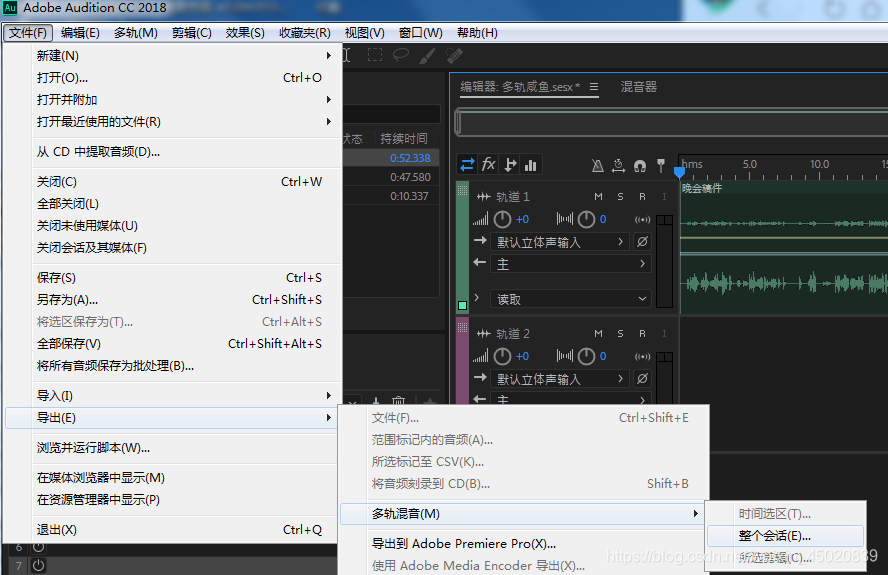Click the power icon in row 7
This screenshot has width=888, height=575.
point(38,565)
